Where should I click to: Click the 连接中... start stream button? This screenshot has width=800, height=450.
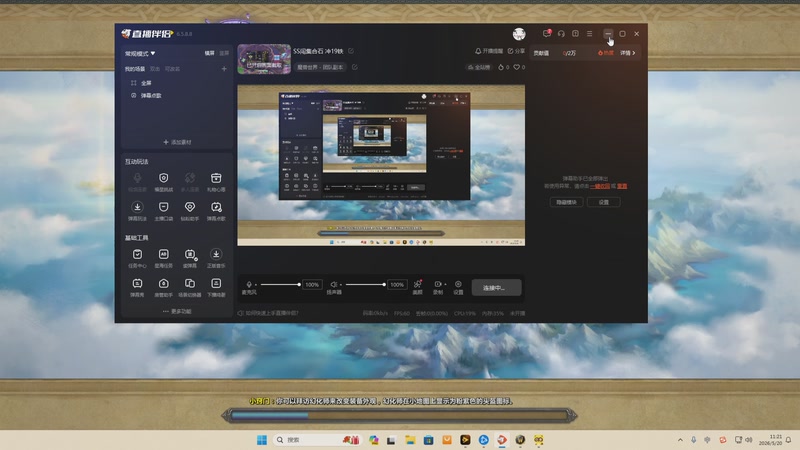coord(496,287)
